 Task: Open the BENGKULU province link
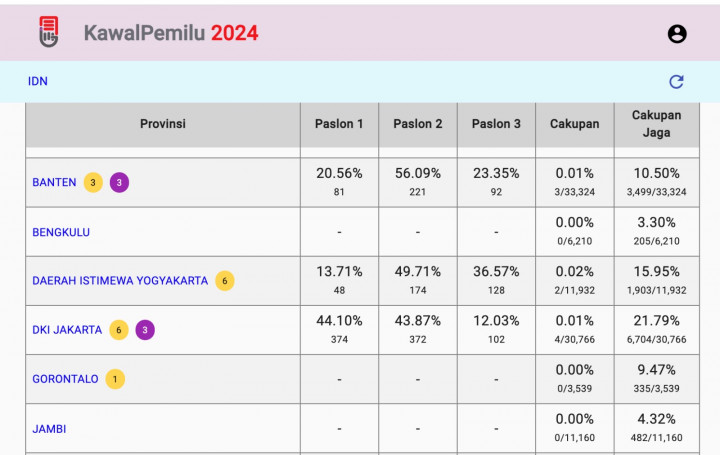coord(61,232)
